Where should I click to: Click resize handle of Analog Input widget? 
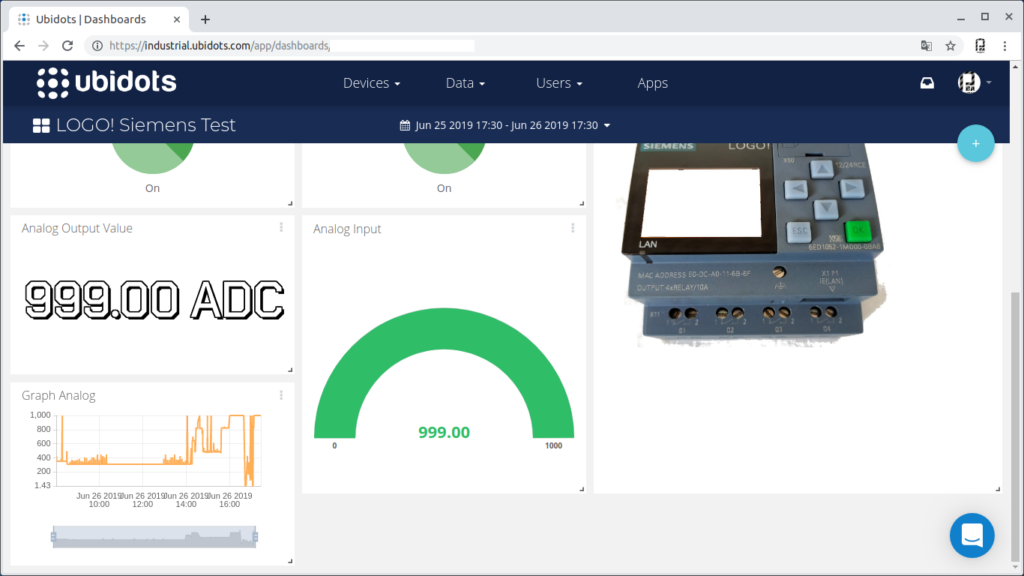pyautogui.click(x=582, y=488)
